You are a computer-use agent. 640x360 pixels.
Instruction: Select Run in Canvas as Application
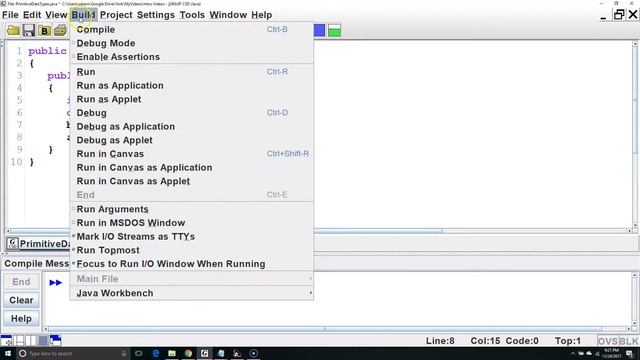point(191,167)
